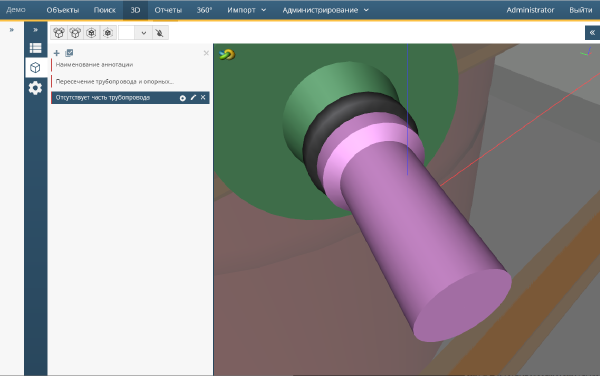Viewport: 600px width, 376px height.
Task: Click the first cube-group view icon in toolbar
Action: pos(59,33)
